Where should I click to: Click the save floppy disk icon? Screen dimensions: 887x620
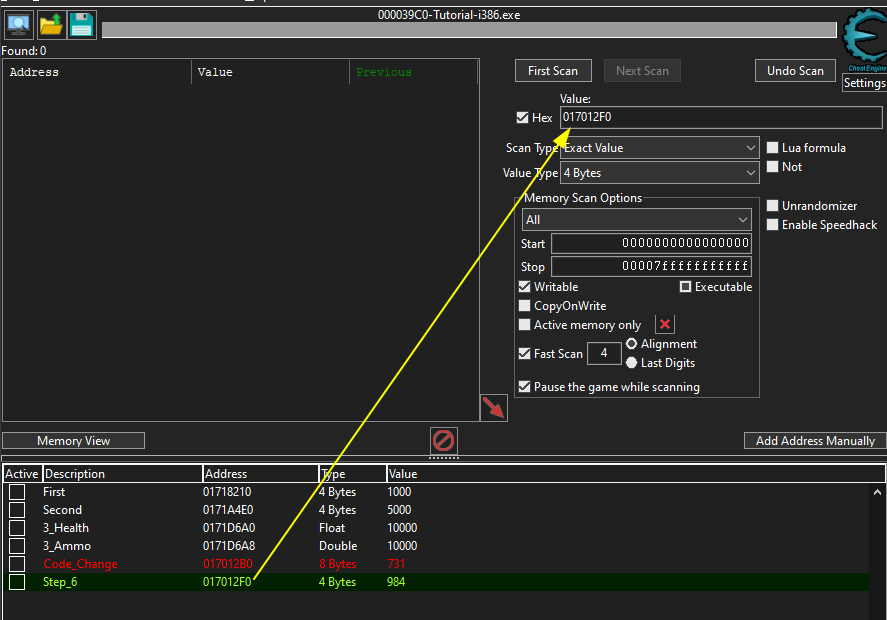click(82, 25)
